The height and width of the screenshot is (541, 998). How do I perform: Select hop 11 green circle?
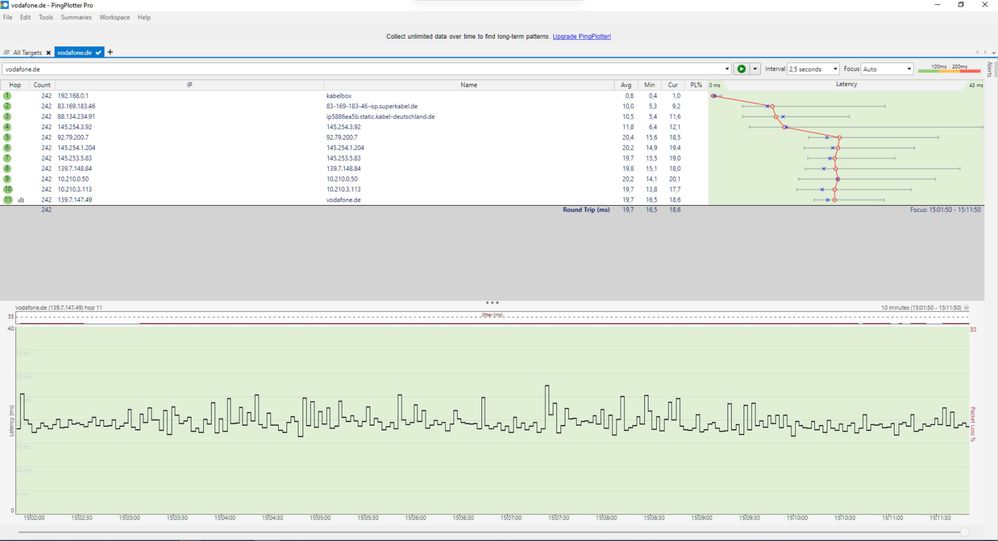(x=8, y=200)
